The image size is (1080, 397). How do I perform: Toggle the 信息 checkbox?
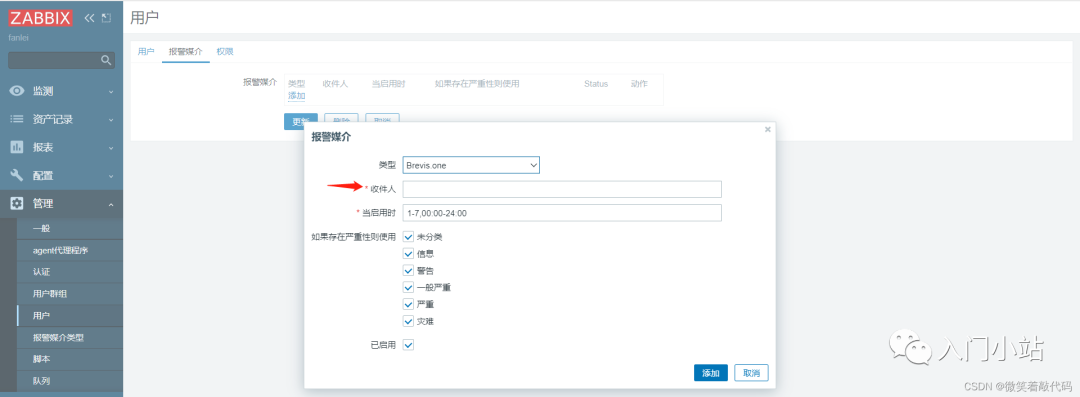[x=408, y=254]
